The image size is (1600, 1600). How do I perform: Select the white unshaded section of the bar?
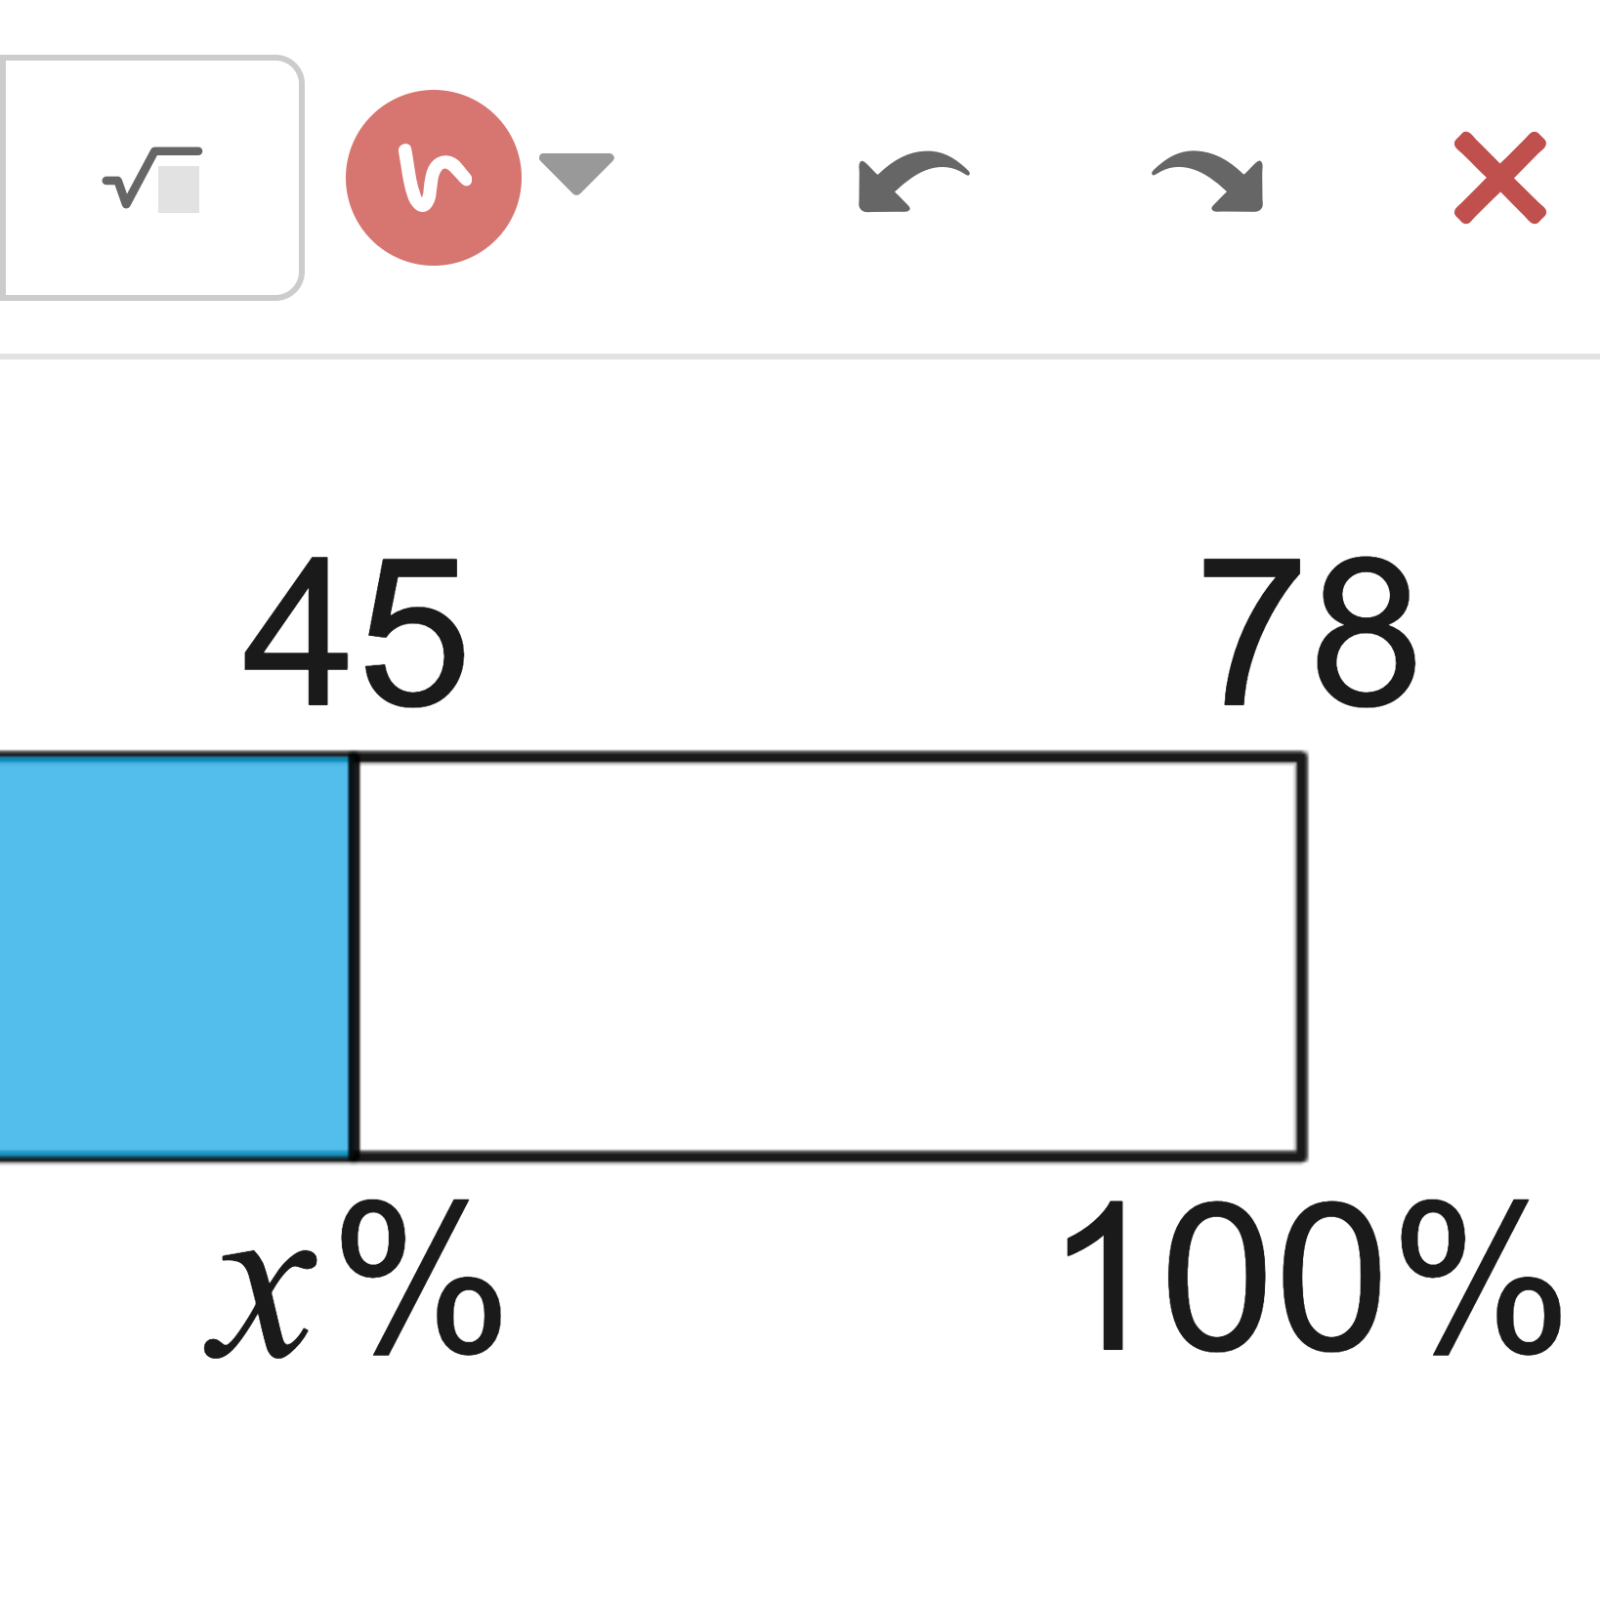[x=828, y=957]
